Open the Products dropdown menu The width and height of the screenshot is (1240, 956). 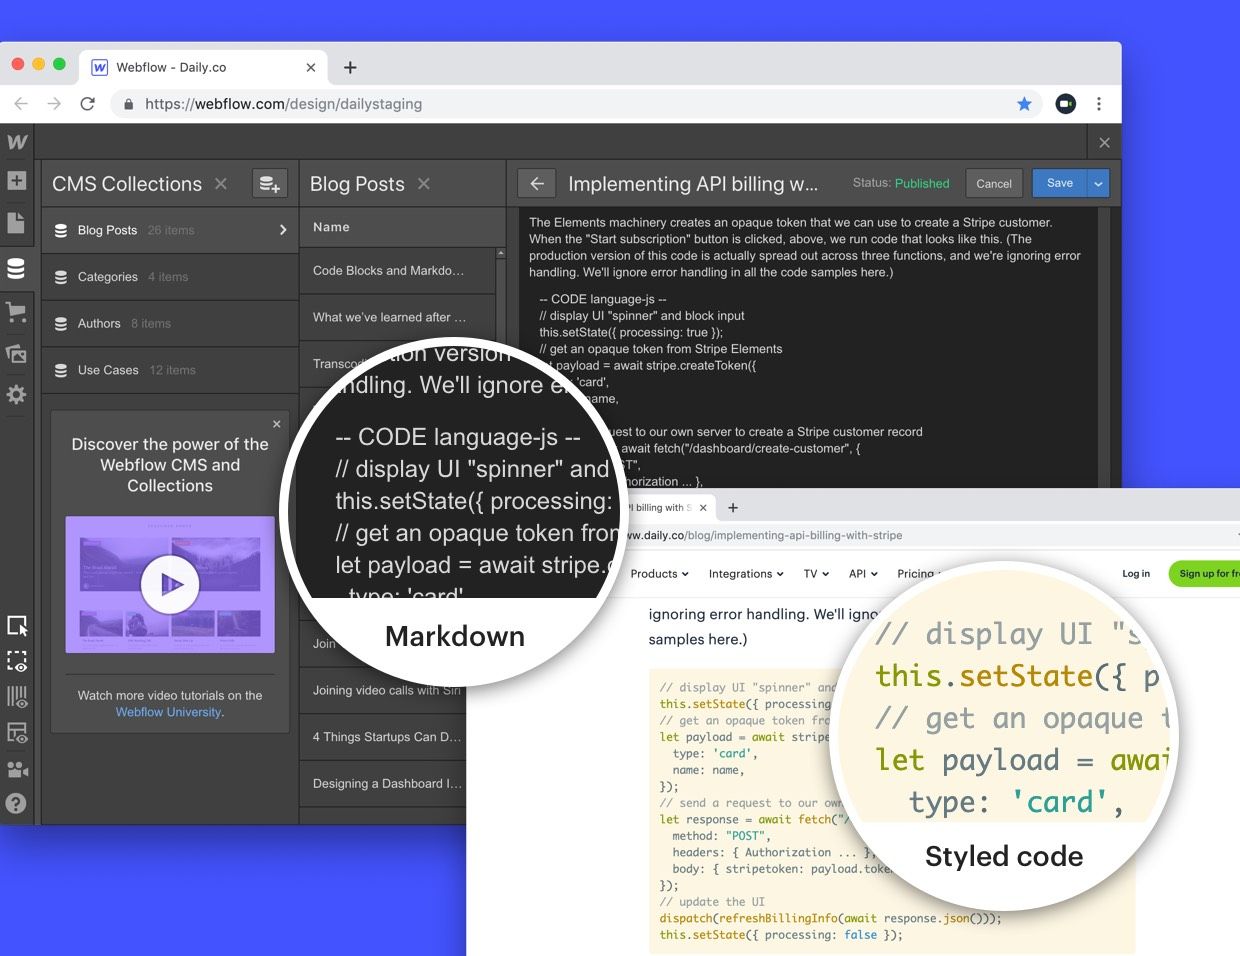pyautogui.click(x=659, y=574)
